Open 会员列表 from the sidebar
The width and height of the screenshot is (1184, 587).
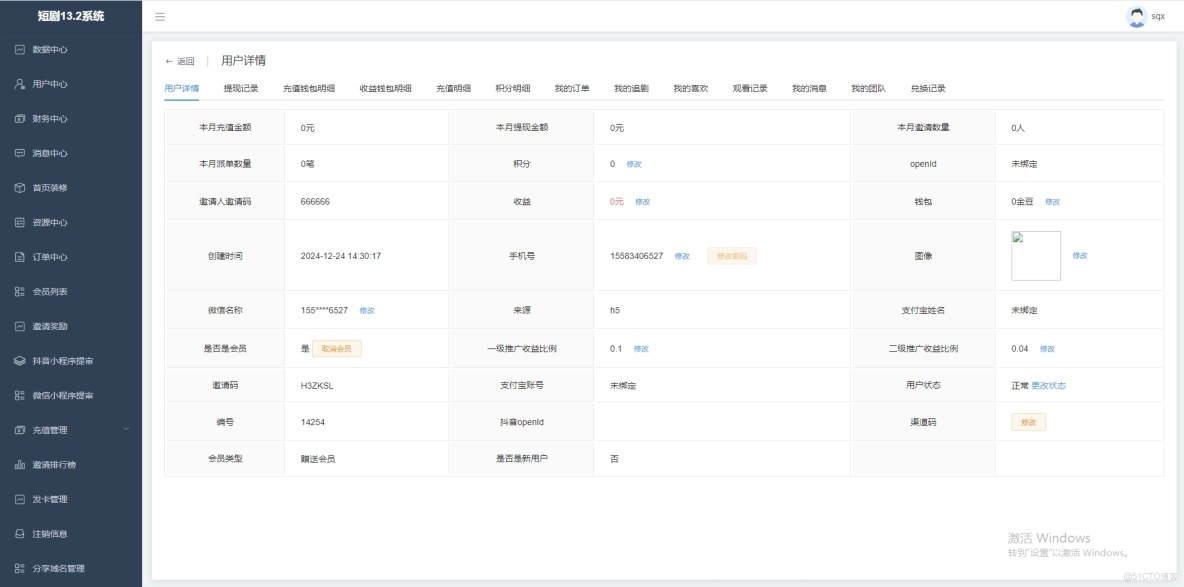pyautogui.click(x=51, y=291)
